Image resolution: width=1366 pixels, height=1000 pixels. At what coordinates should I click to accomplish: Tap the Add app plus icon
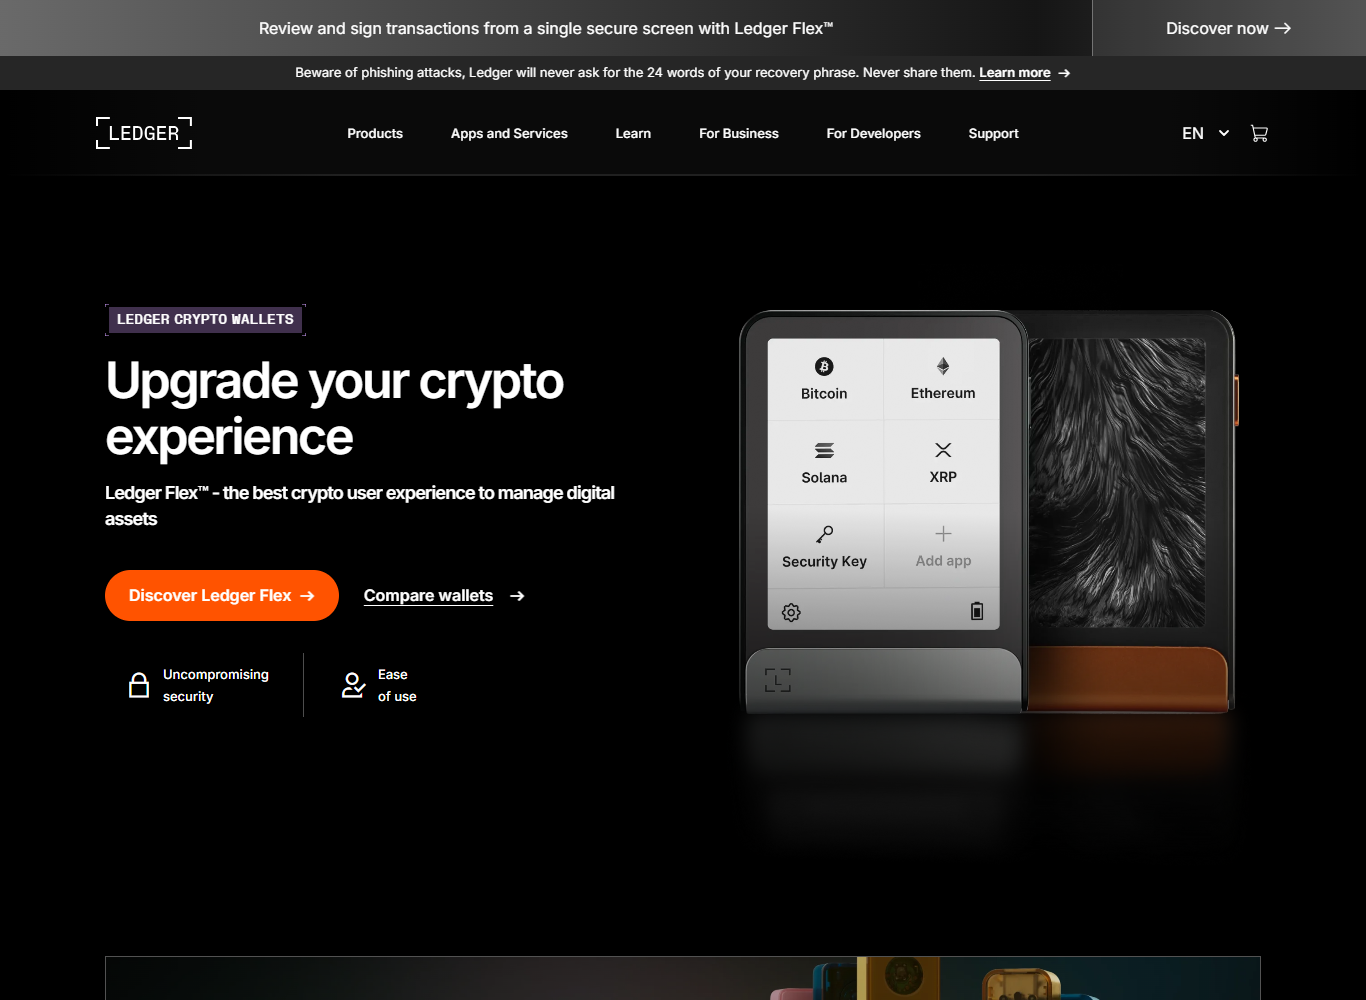click(943, 534)
